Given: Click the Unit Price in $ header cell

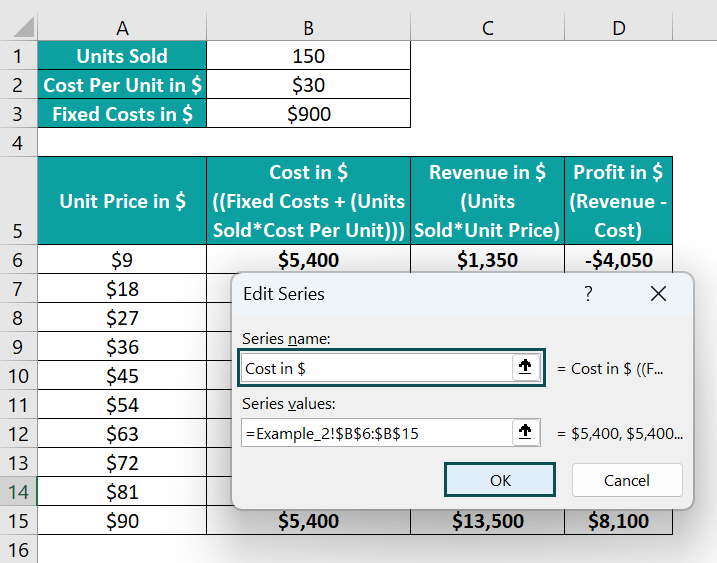Looking at the screenshot, I should (122, 201).
